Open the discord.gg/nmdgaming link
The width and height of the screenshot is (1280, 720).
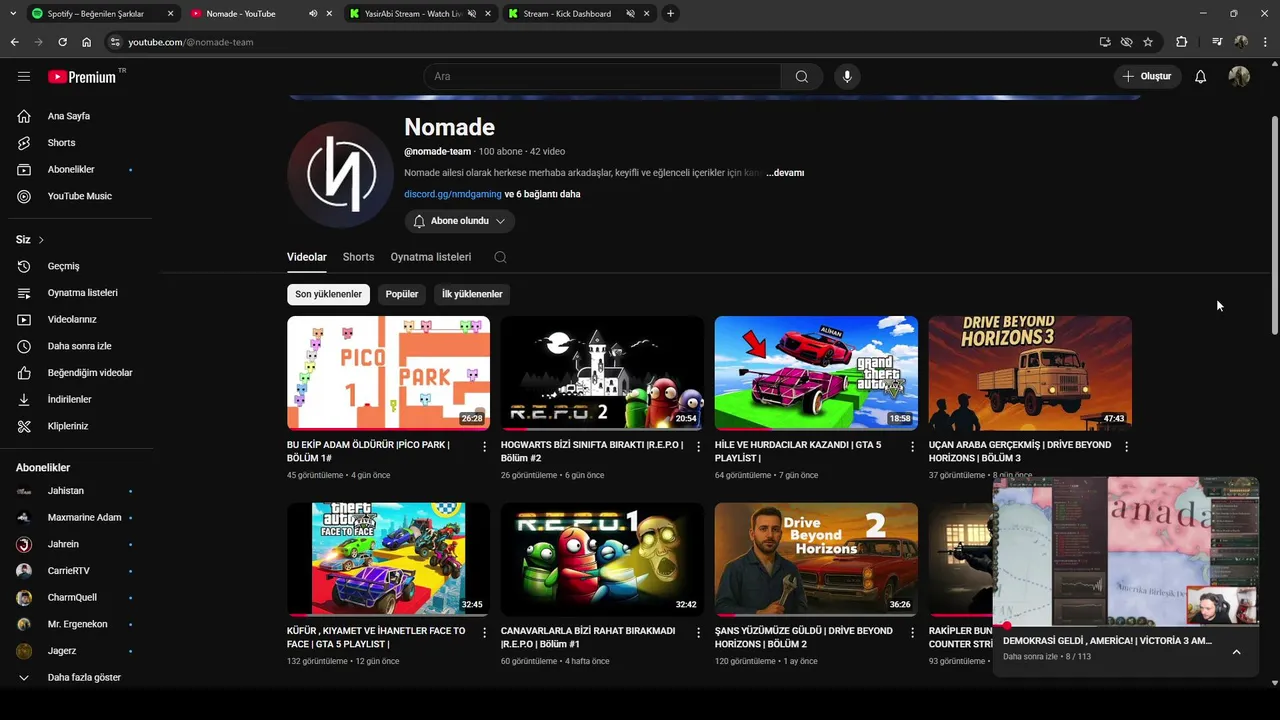pyautogui.click(x=453, y=194)
